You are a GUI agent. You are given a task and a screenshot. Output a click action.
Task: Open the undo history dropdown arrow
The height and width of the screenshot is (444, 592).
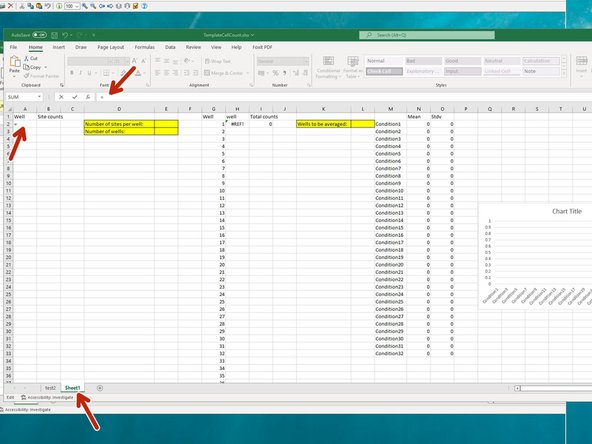coord(71,35)
